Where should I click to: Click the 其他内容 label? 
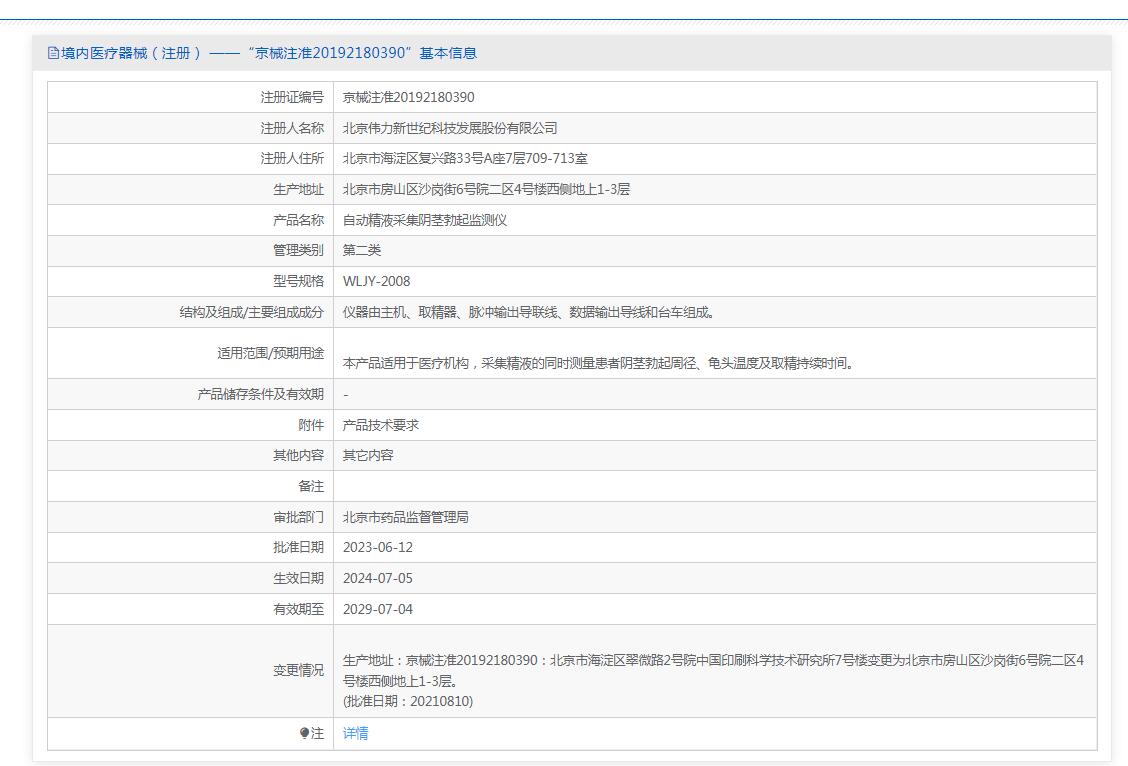point(299,455)
